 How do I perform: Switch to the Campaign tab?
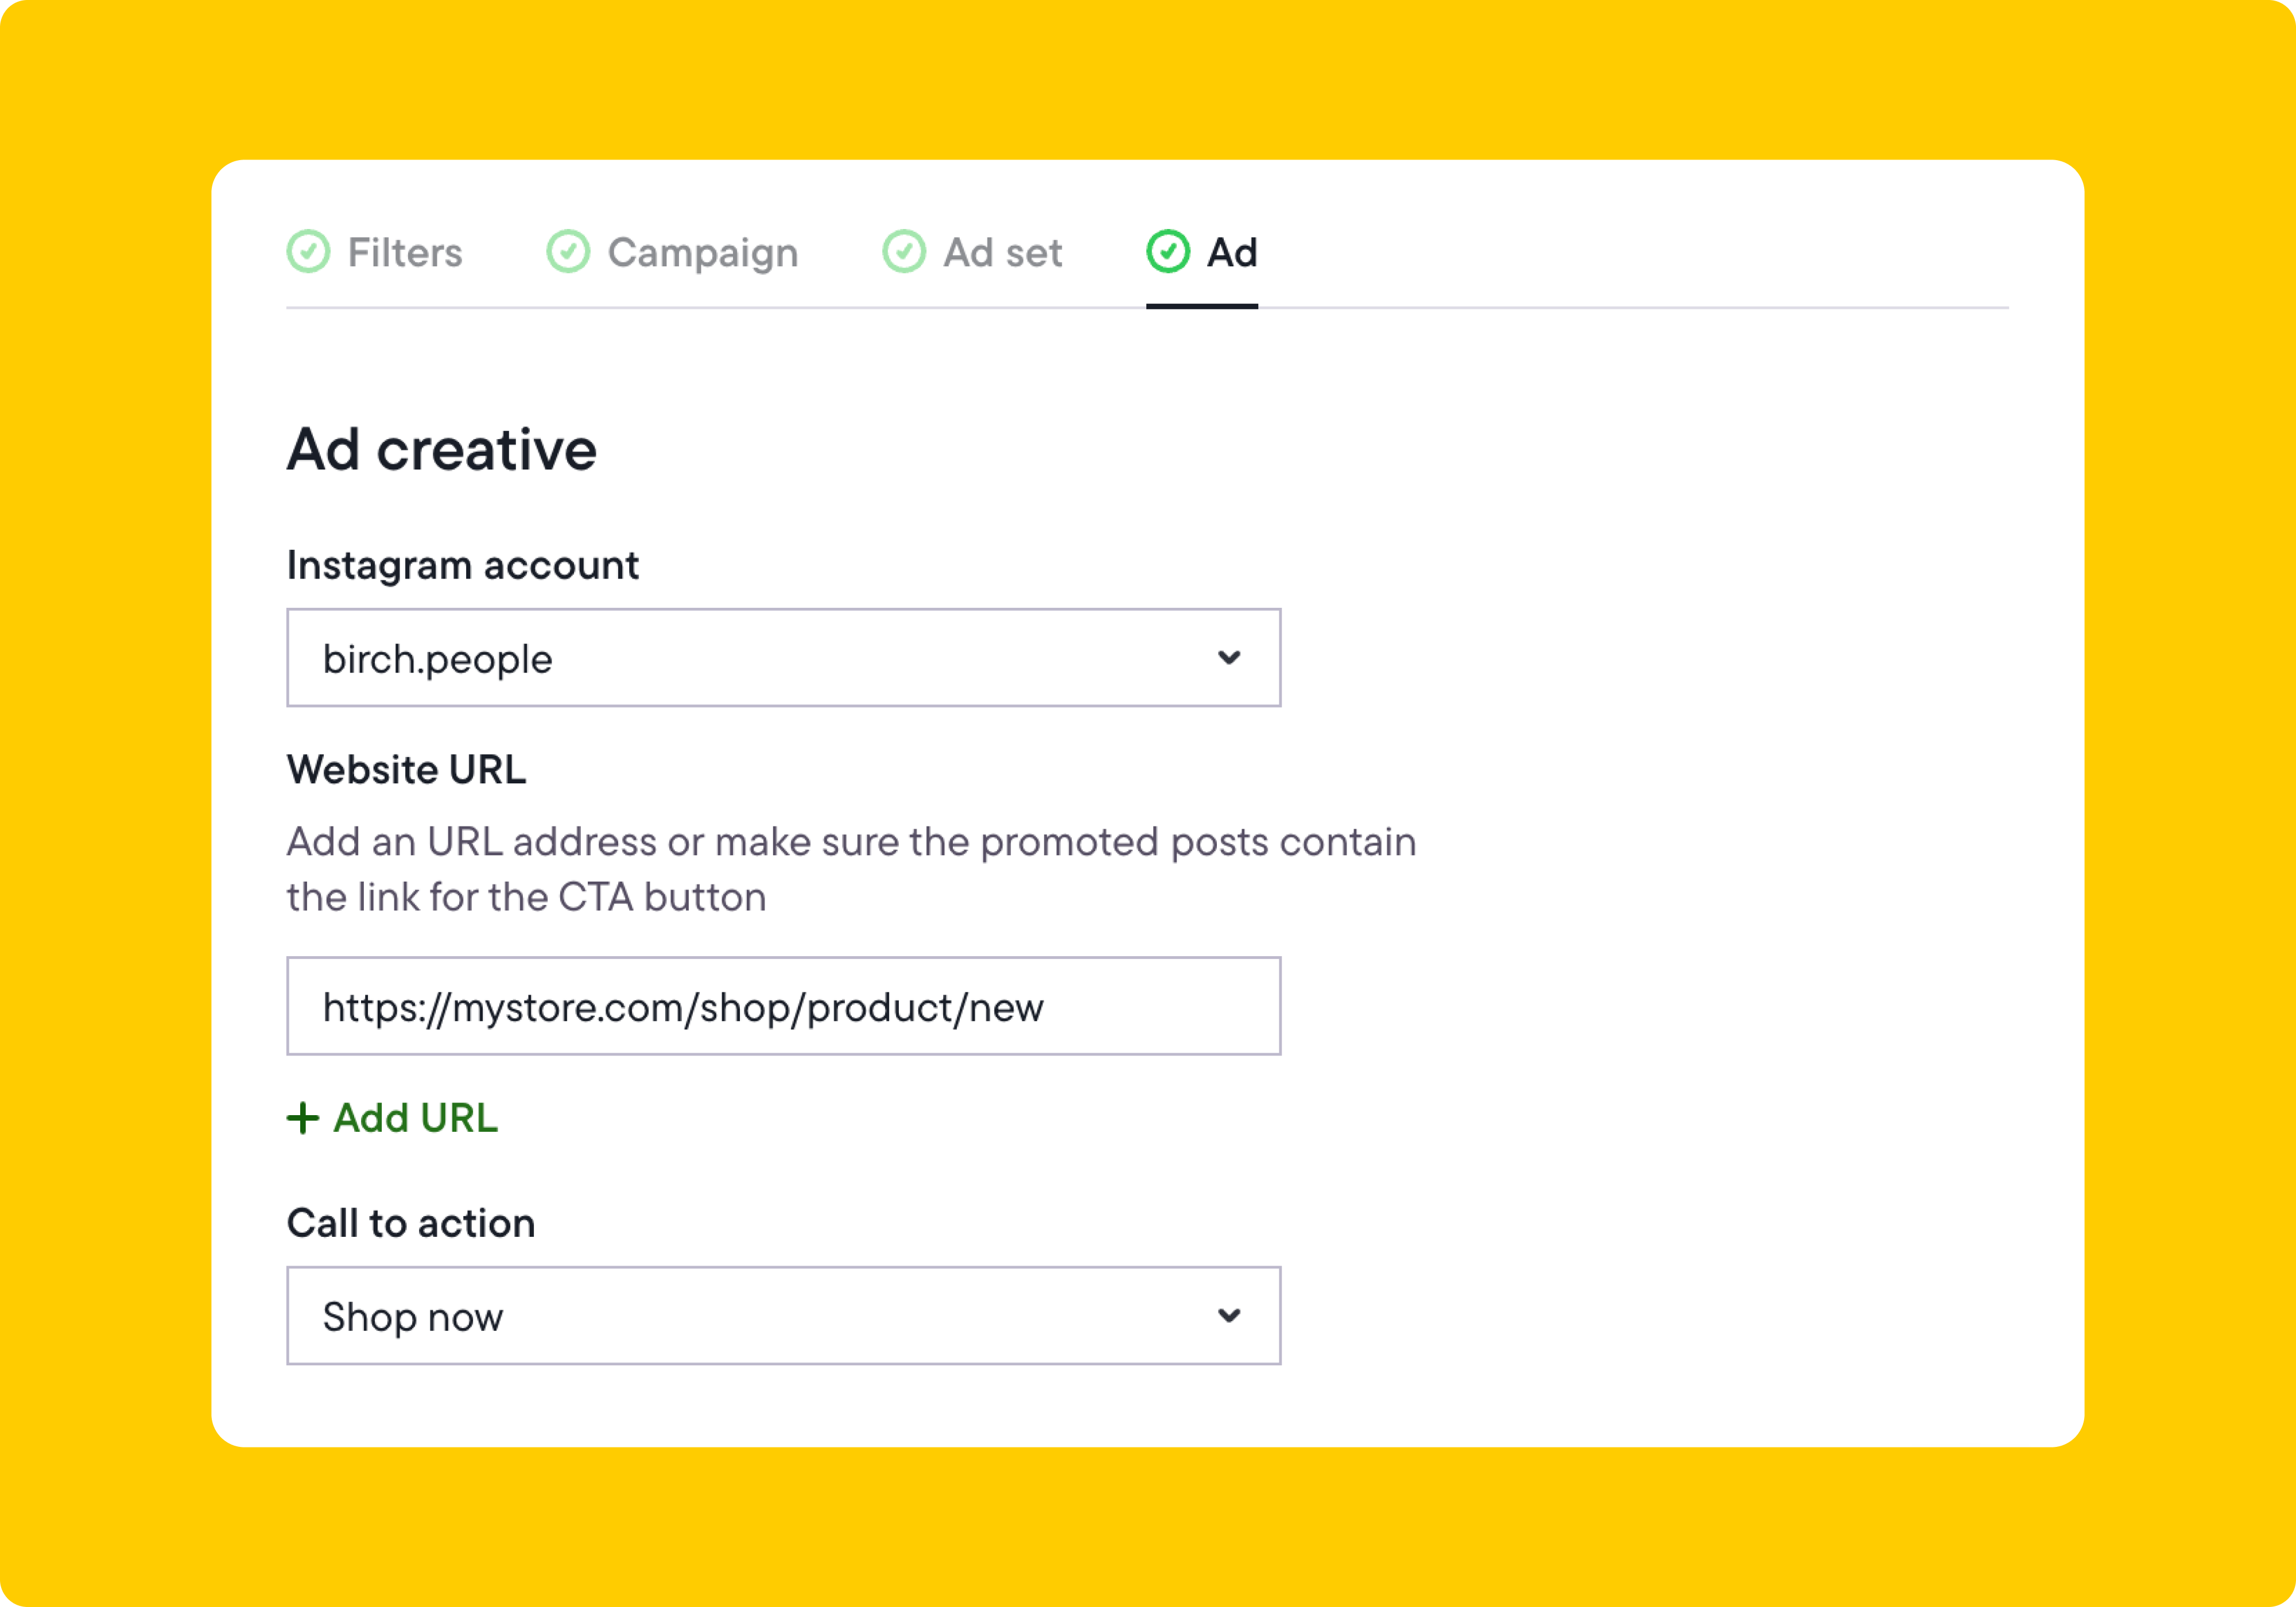click(672, 252)
